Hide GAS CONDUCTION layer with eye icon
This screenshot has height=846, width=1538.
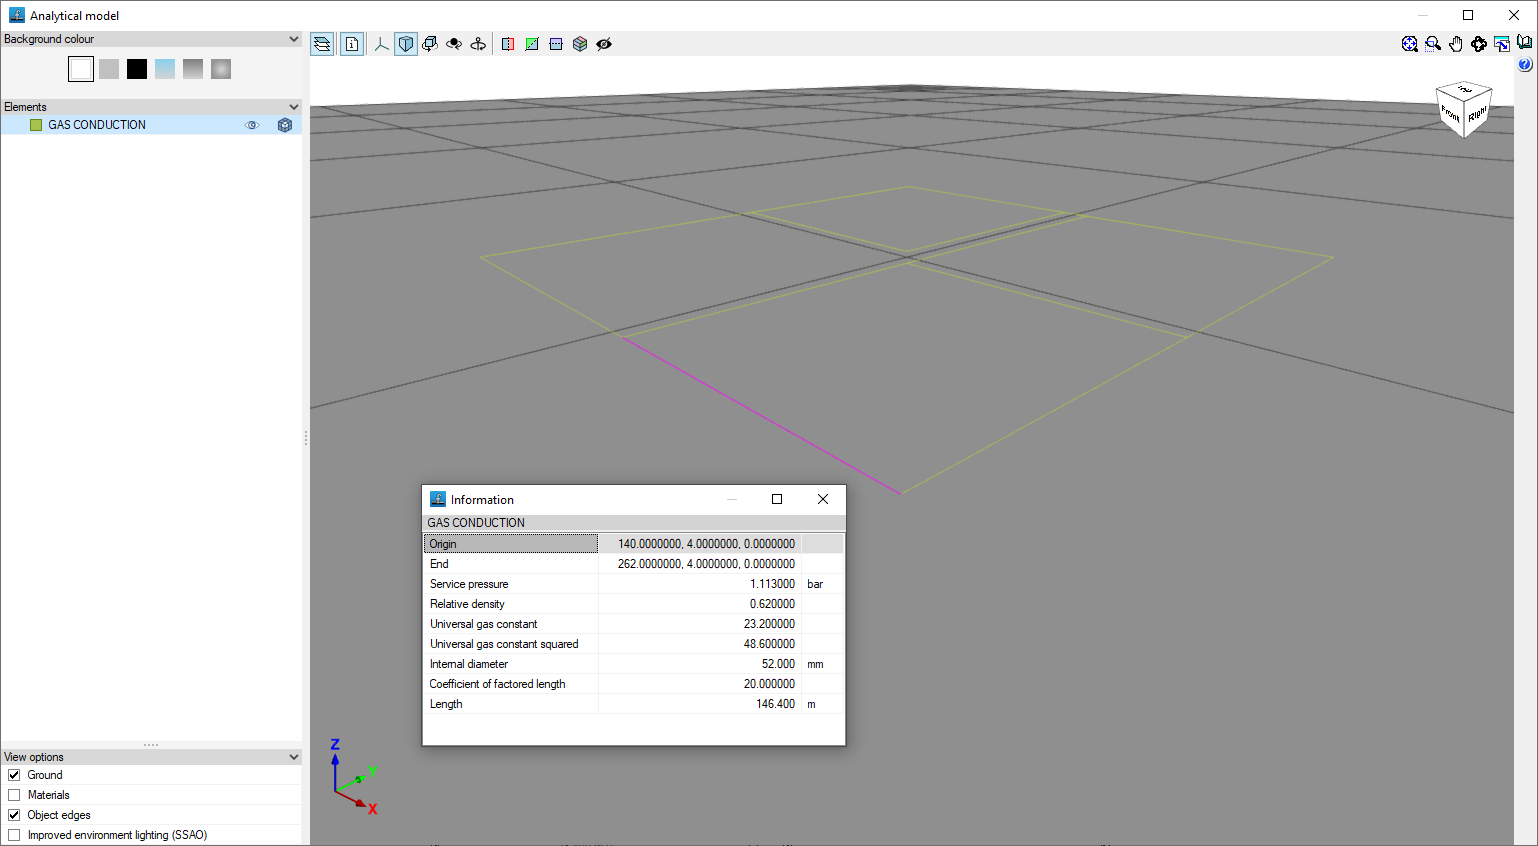click(252, 125)
